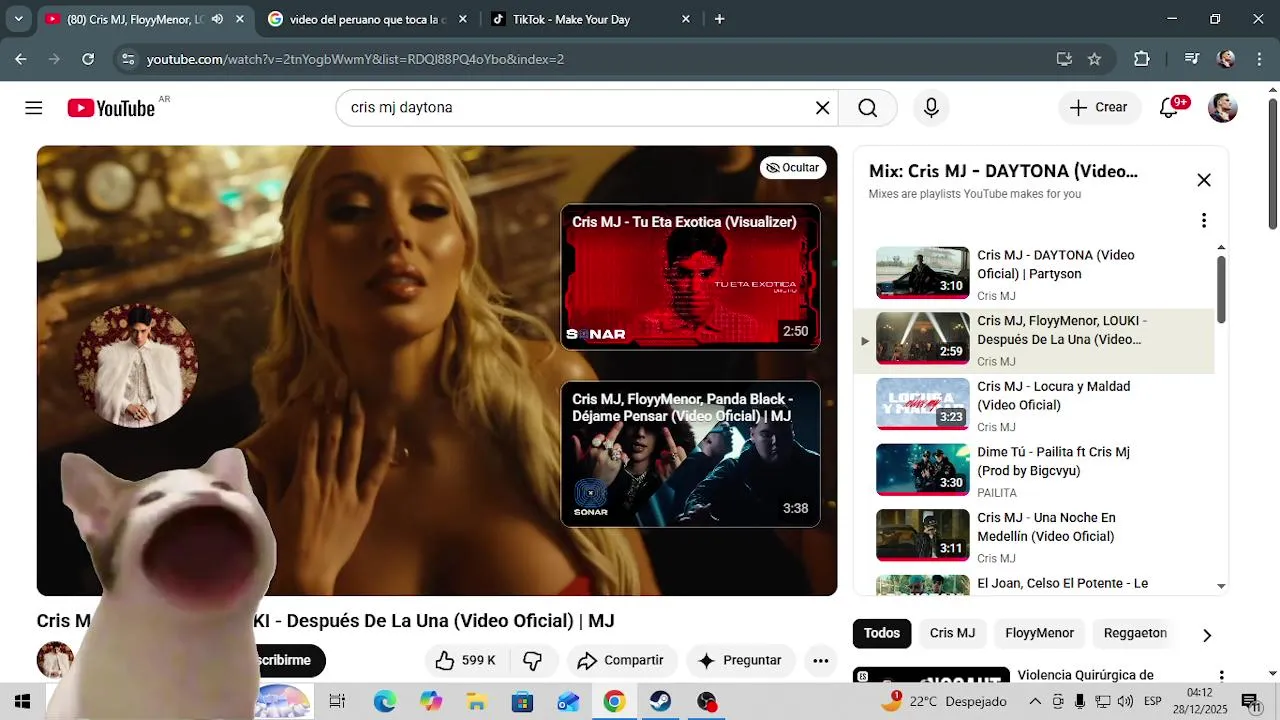Open the YouTube hamburger guide menu
The image size is (1280, 720).
pyautogui.click(x=34, y=108)
